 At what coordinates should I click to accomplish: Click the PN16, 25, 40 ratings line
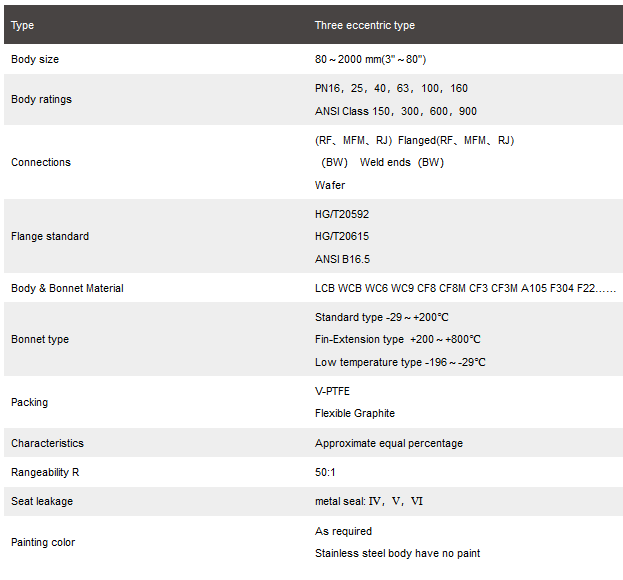click(391, 88)
